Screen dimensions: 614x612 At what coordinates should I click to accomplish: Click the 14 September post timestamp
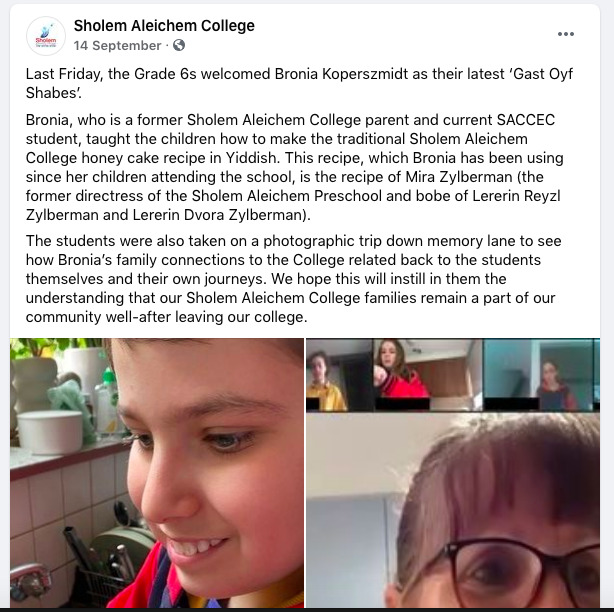pos(117,45)
